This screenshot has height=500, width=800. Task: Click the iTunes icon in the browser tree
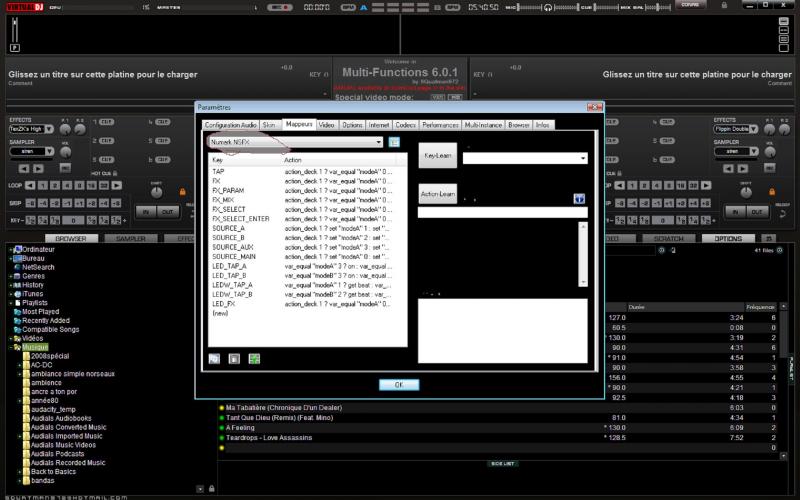tap(16, 294)
